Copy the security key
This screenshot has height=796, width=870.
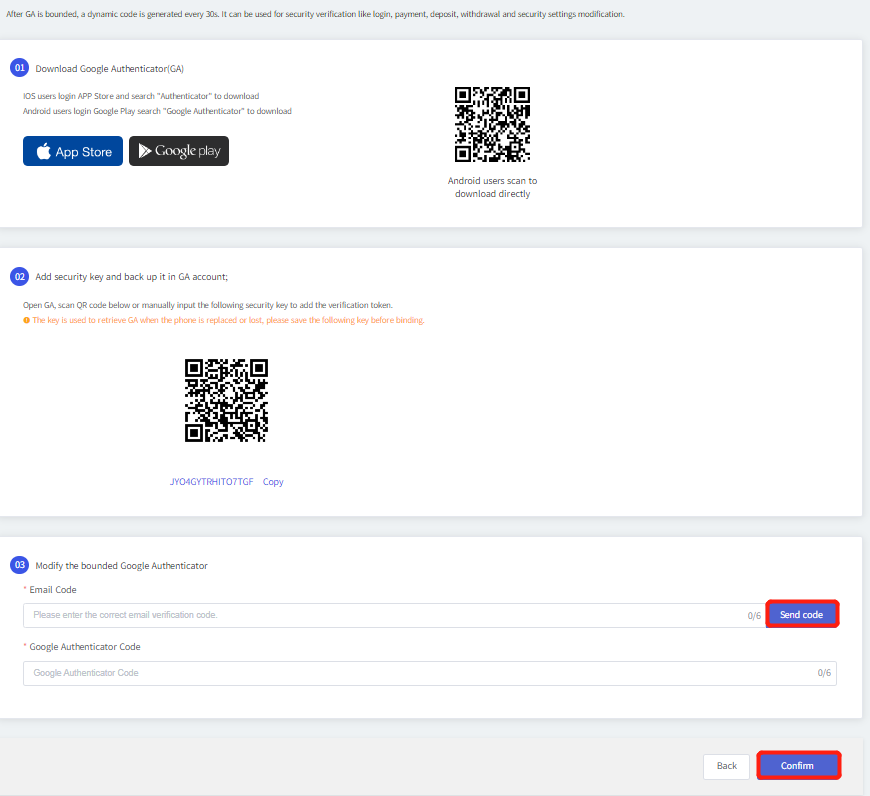point(273,481)
